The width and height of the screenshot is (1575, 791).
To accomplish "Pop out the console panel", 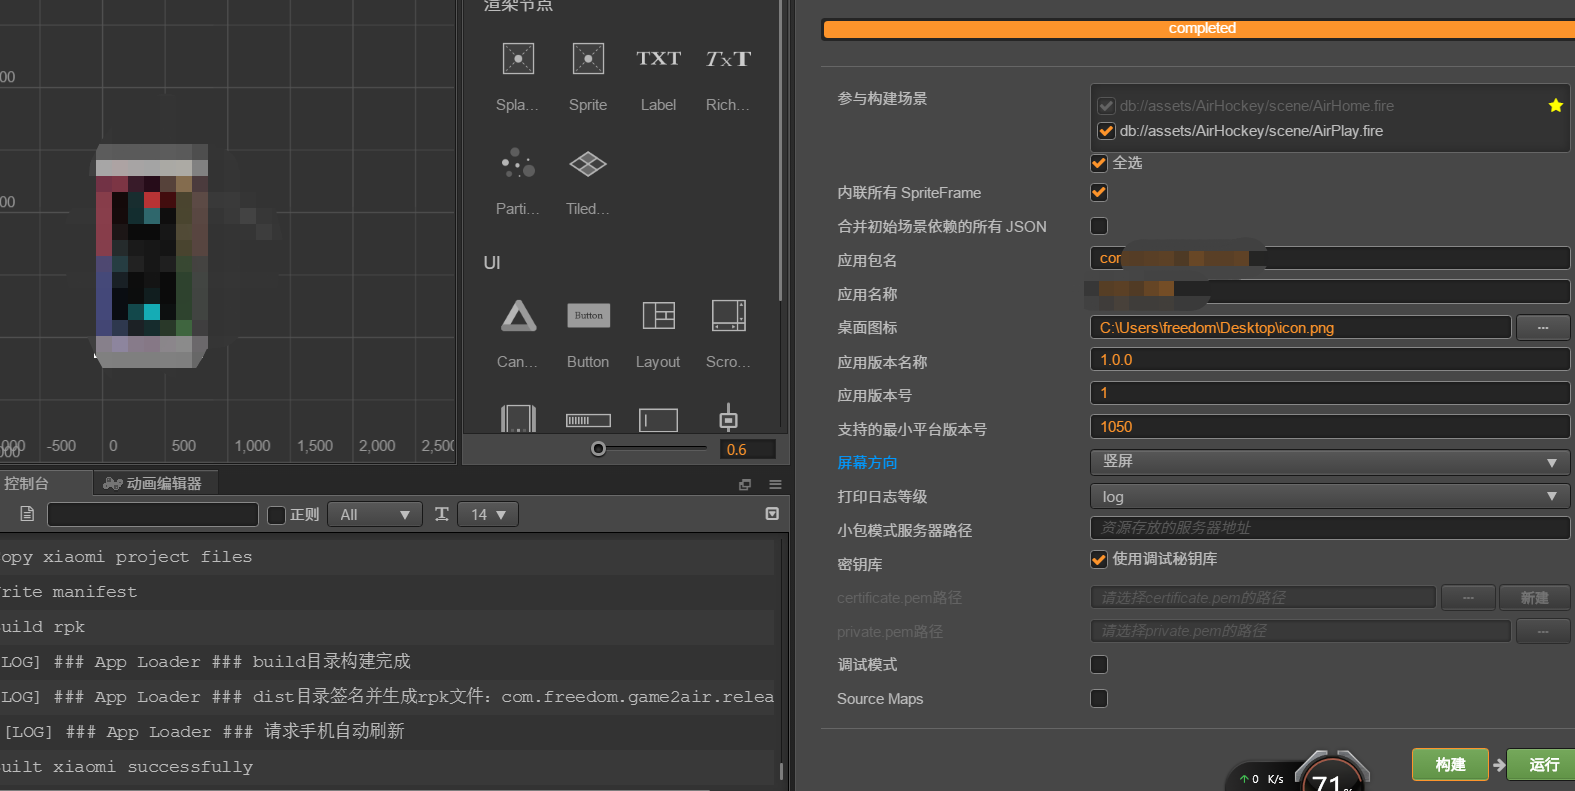I will pos(745,484).
